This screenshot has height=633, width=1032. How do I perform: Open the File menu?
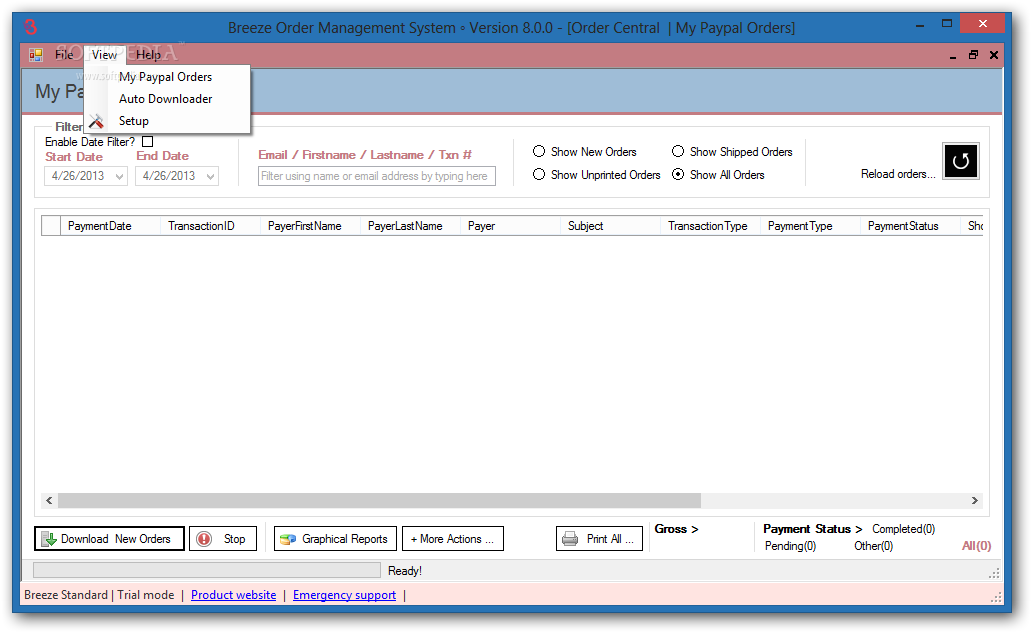[x=64, y=55]
